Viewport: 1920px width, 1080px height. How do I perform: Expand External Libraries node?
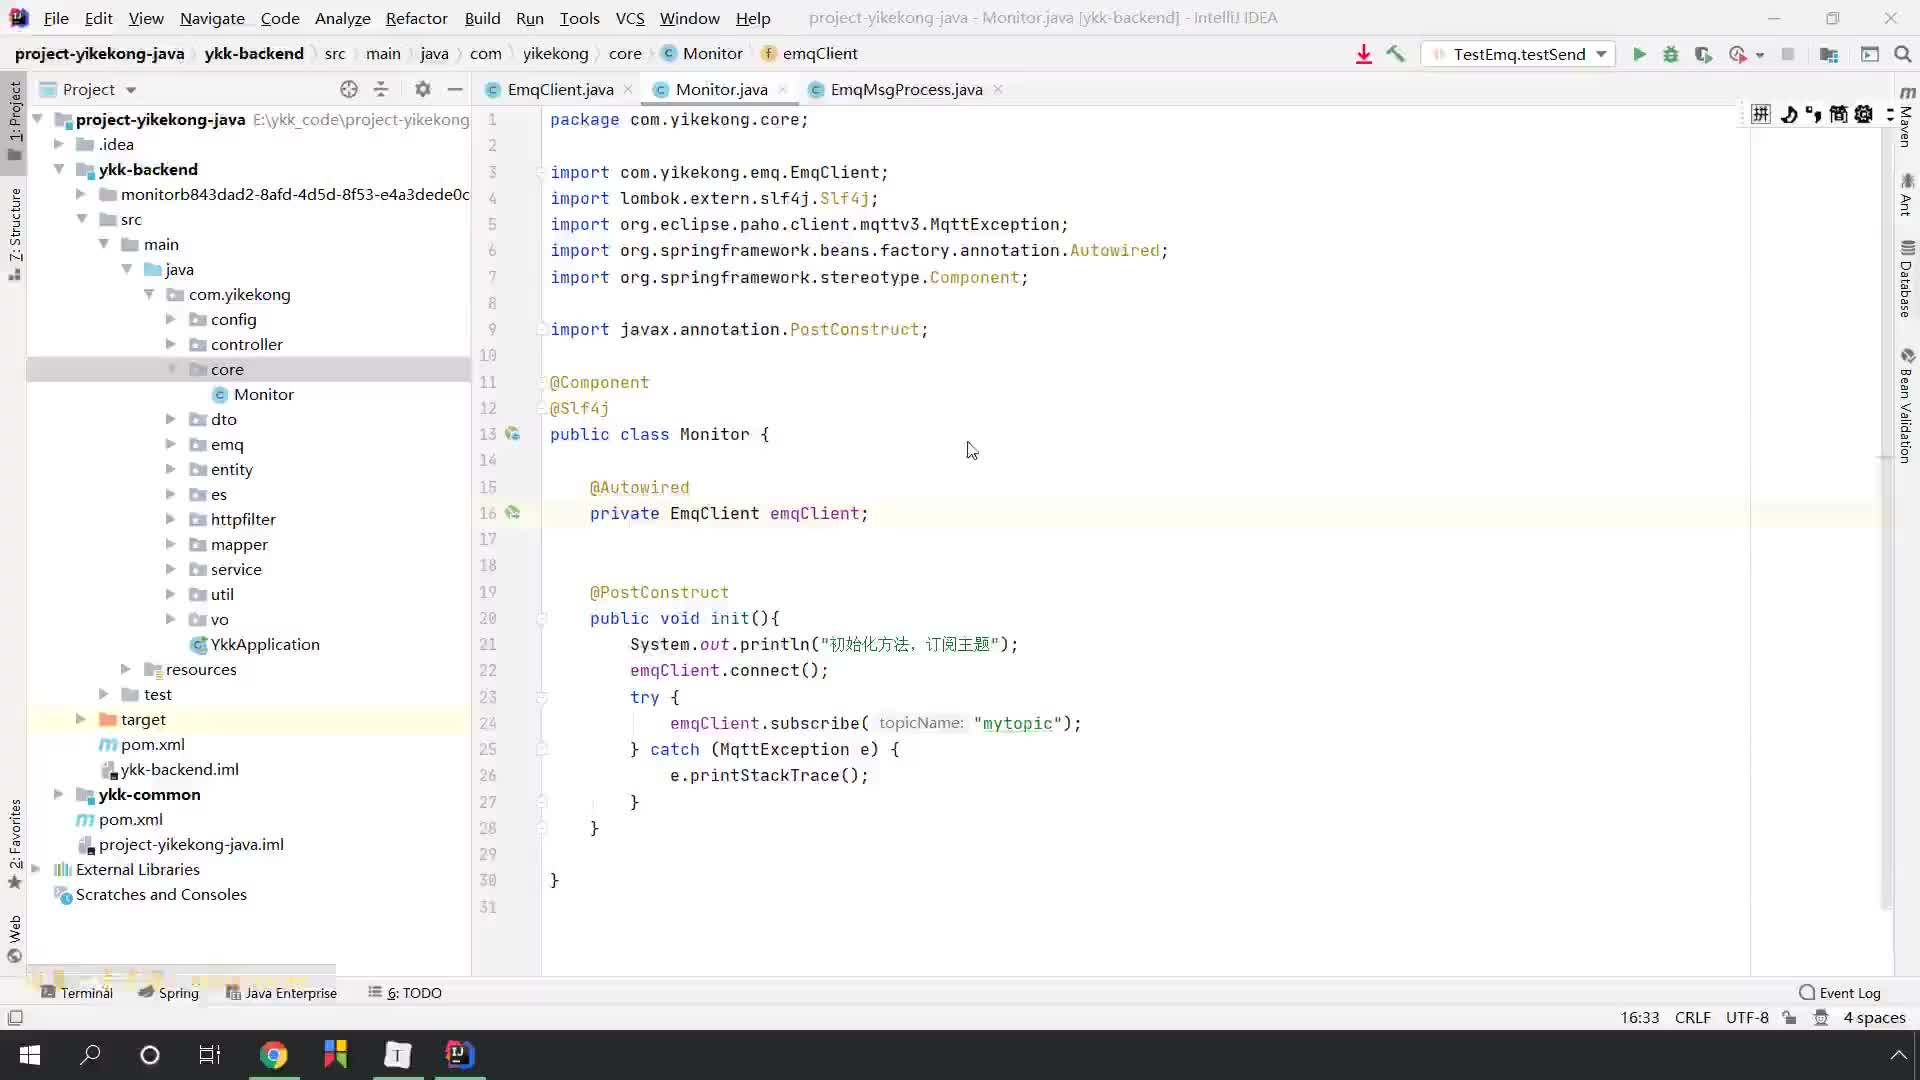click(x=36, y=869)
